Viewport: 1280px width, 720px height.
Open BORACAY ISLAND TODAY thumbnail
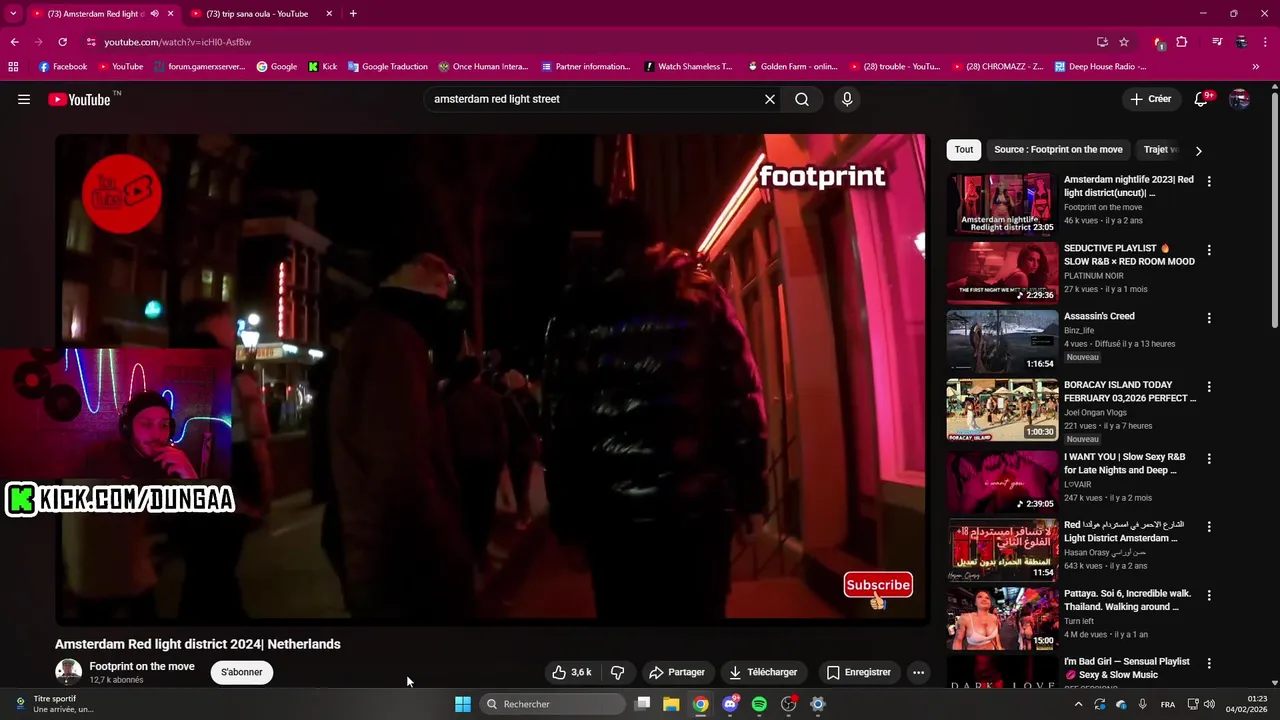coord(1002,410)
